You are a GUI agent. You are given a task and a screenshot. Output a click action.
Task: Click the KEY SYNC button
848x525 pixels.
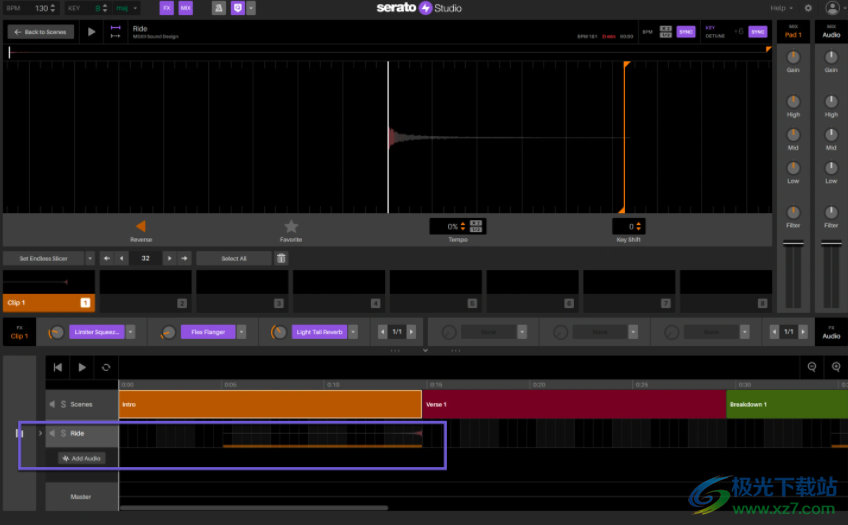(758, 32)
